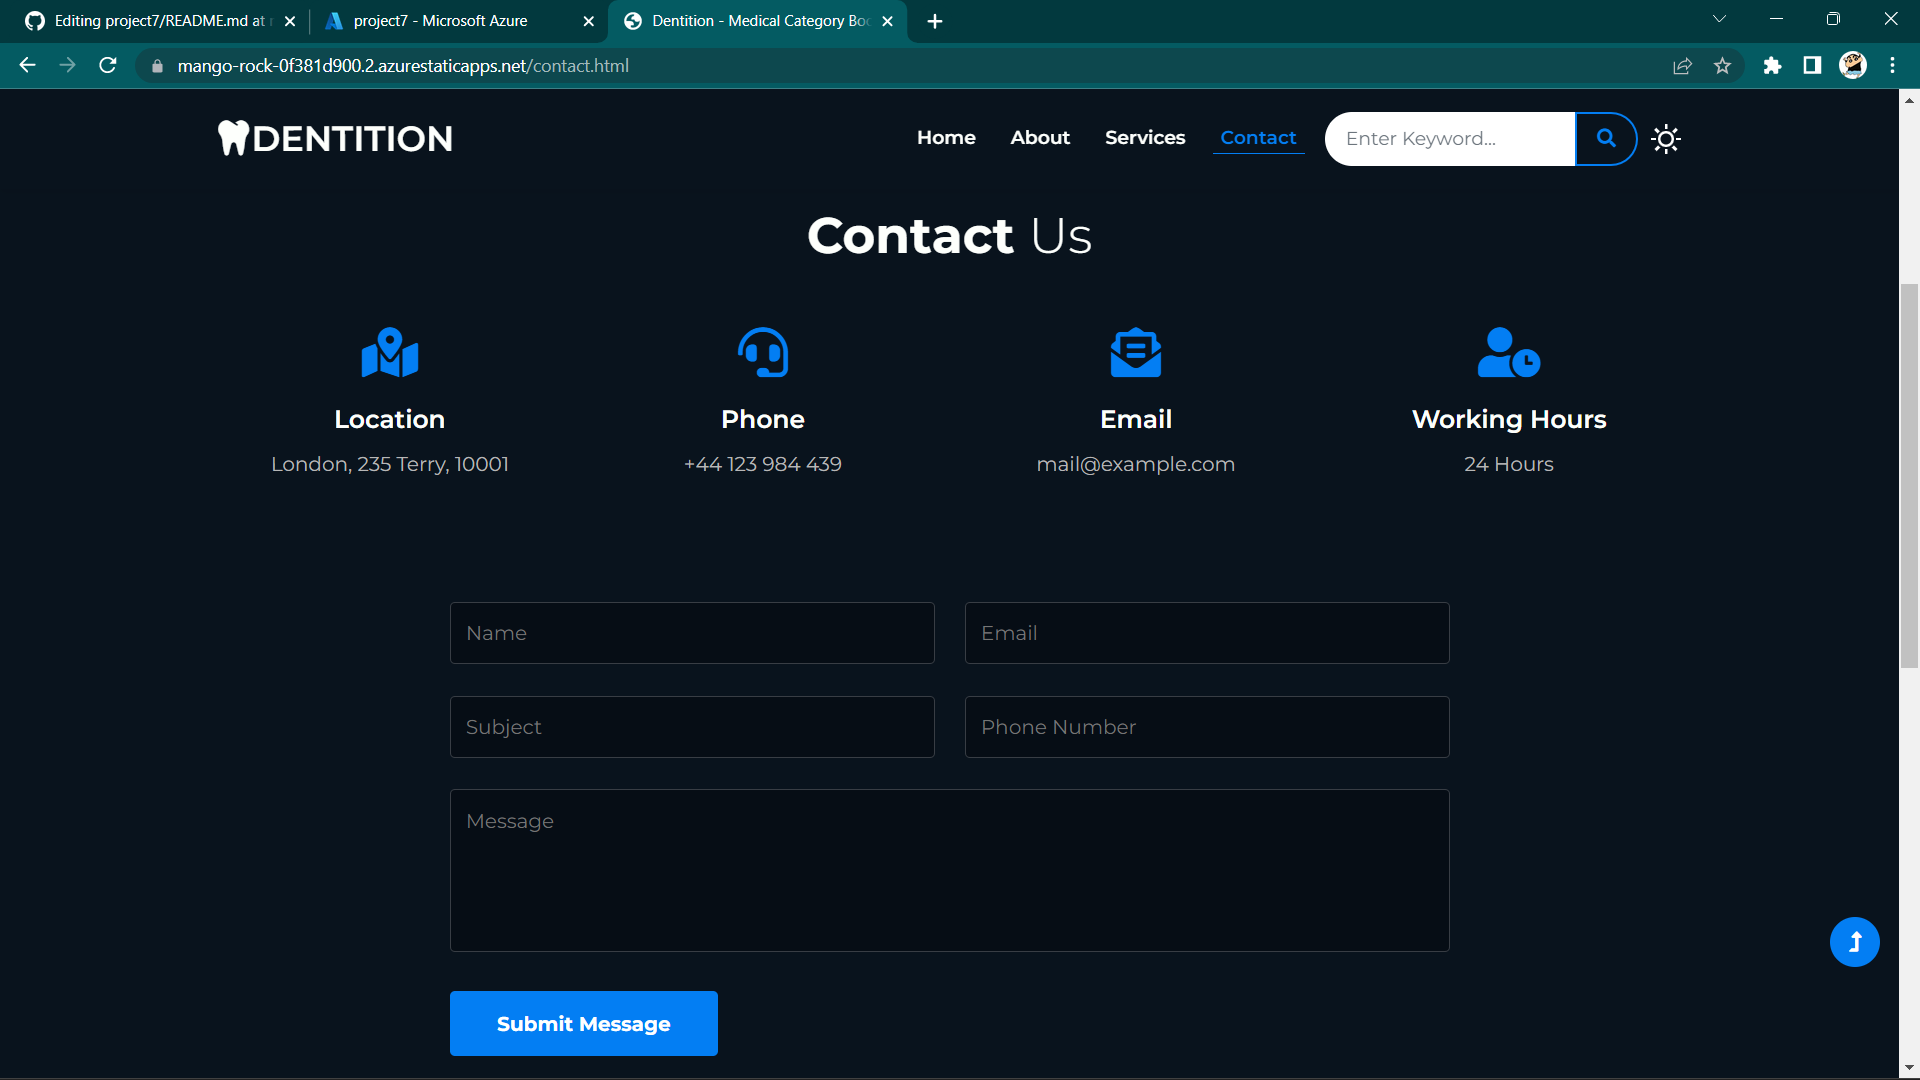The image size is (1920, 1080).
Task: Click the Location map icon
Action: [x=389, y=352]
